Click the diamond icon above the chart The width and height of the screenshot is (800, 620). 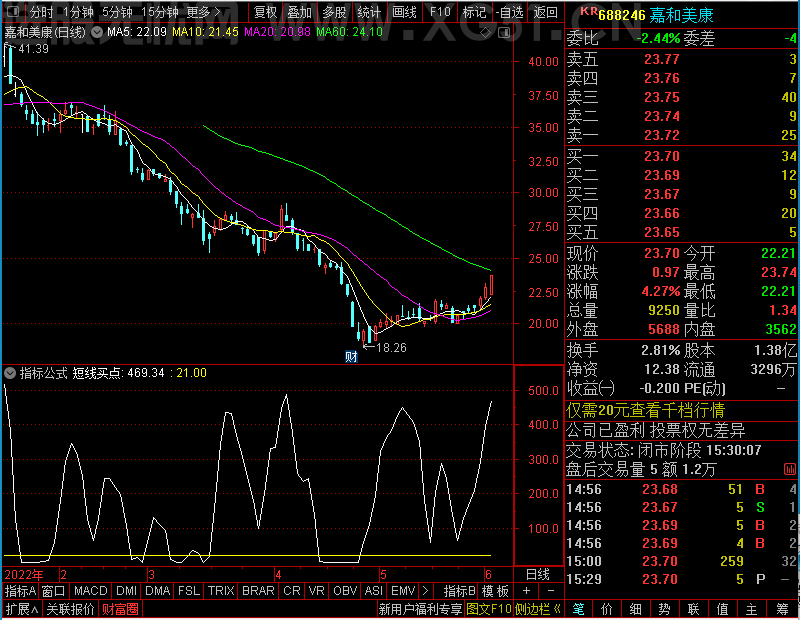(486, 33)
